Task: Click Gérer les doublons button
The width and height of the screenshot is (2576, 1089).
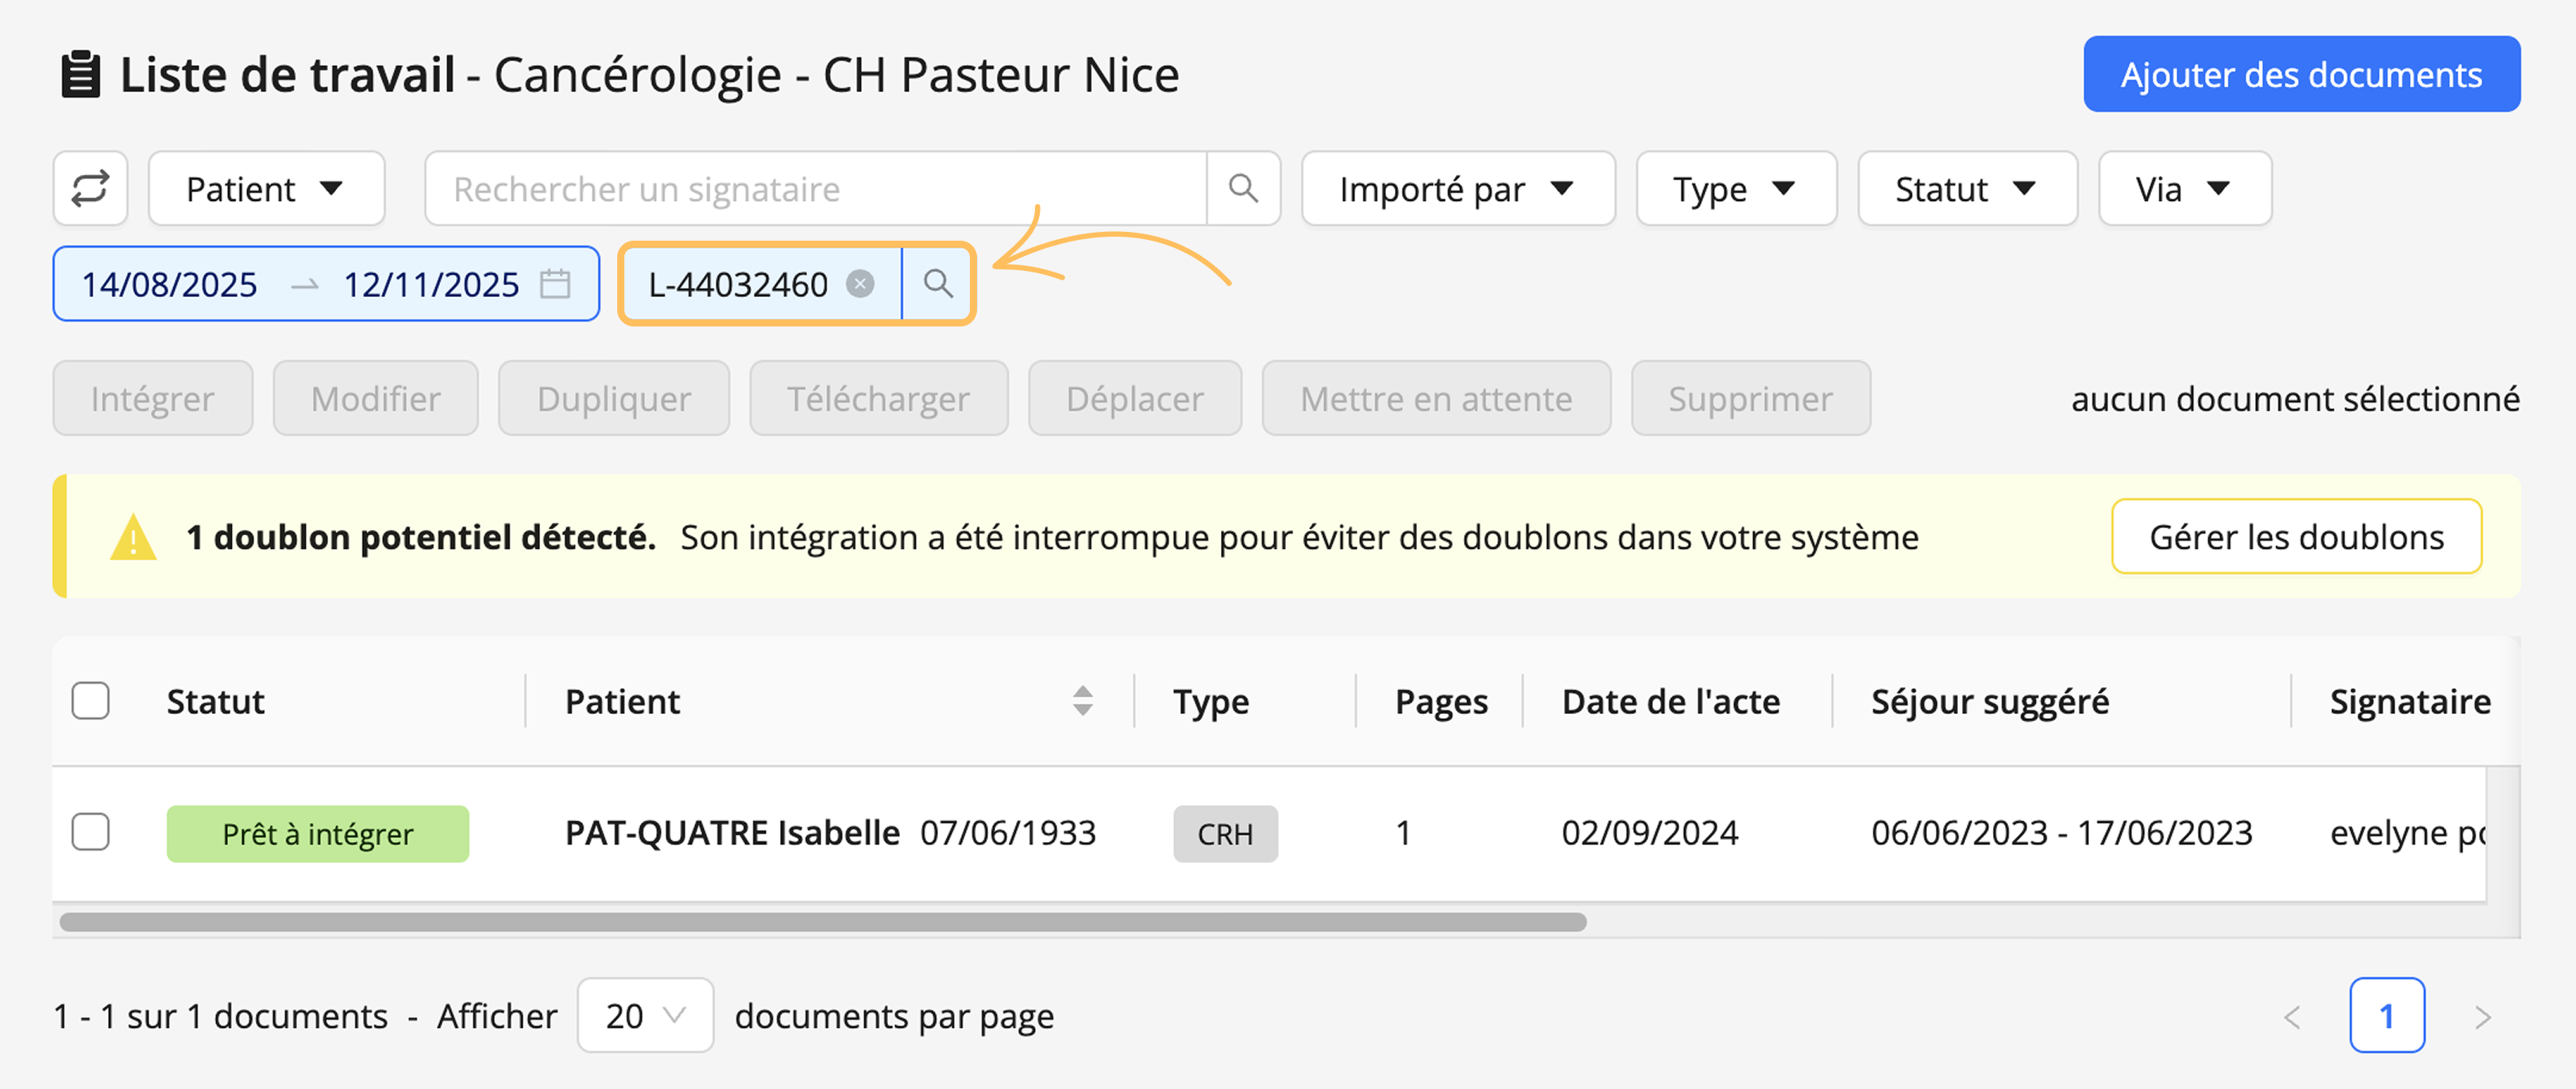Action: pyautogui.click(x=2297, y=537)
